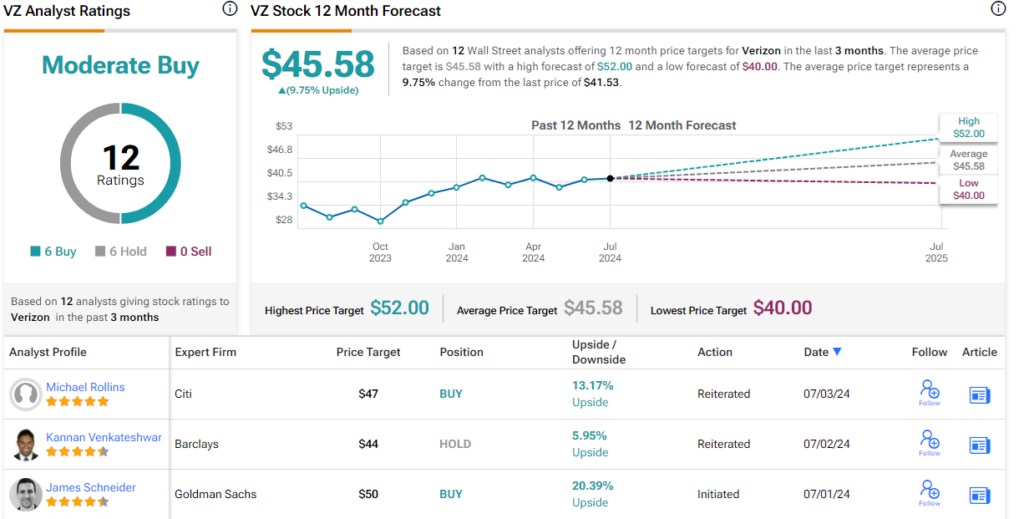Image resolution: width=1024 pixels, height=519 pixels.
Task: Open James Schneider profile link
Action: point(90,487)
